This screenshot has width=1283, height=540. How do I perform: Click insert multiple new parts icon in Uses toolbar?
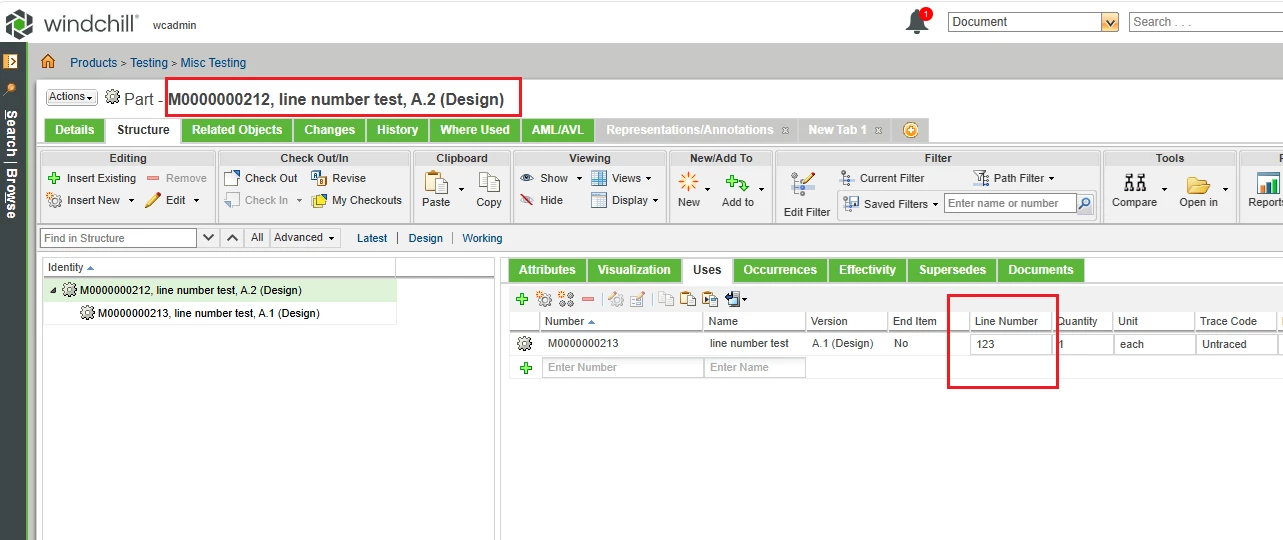566,299
